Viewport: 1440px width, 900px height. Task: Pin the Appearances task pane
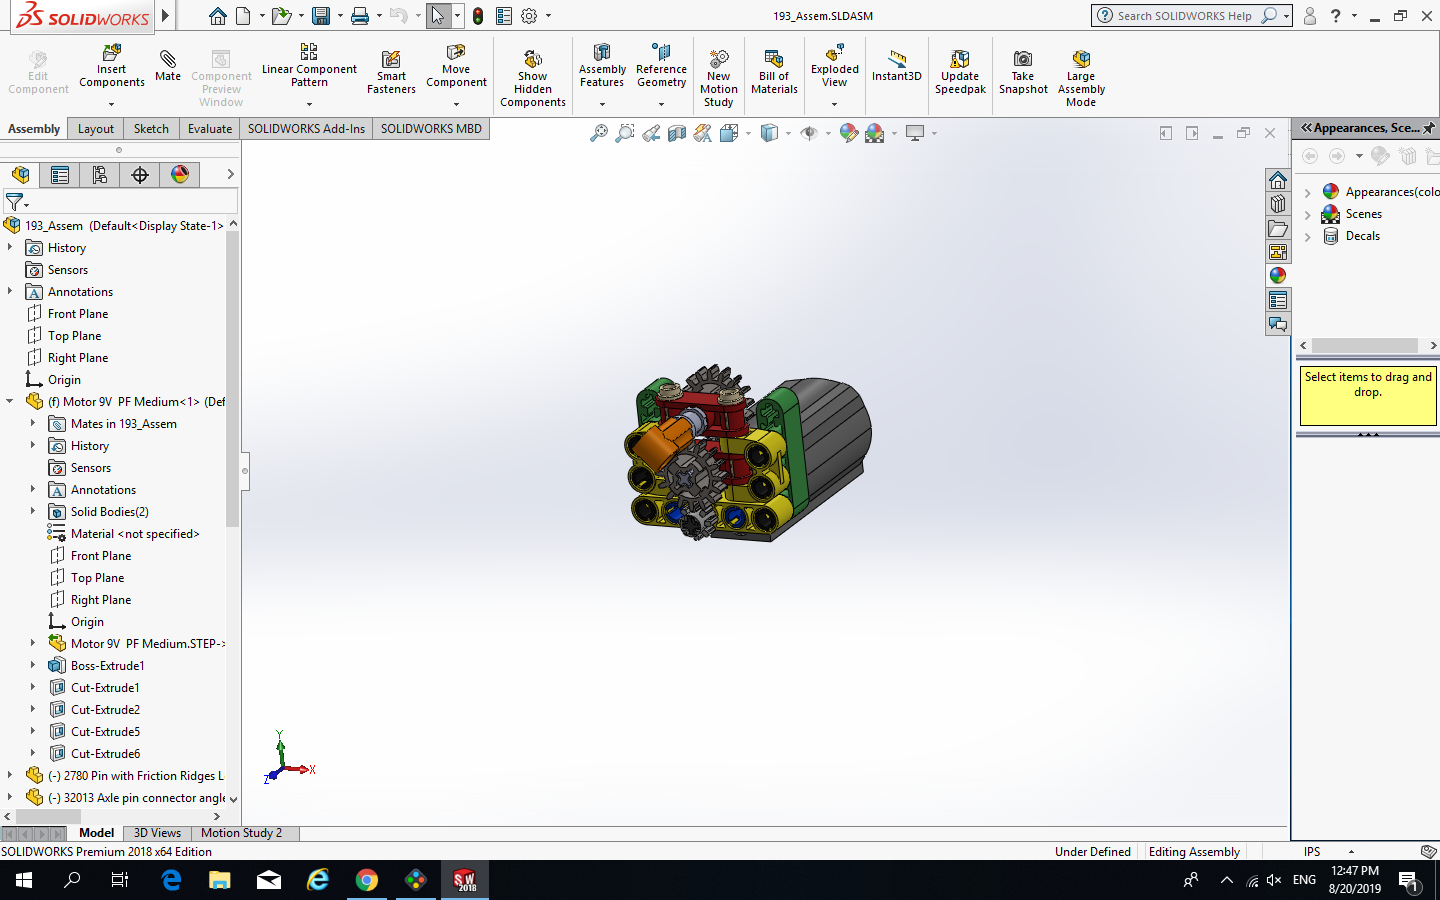tap(1429, 128)
